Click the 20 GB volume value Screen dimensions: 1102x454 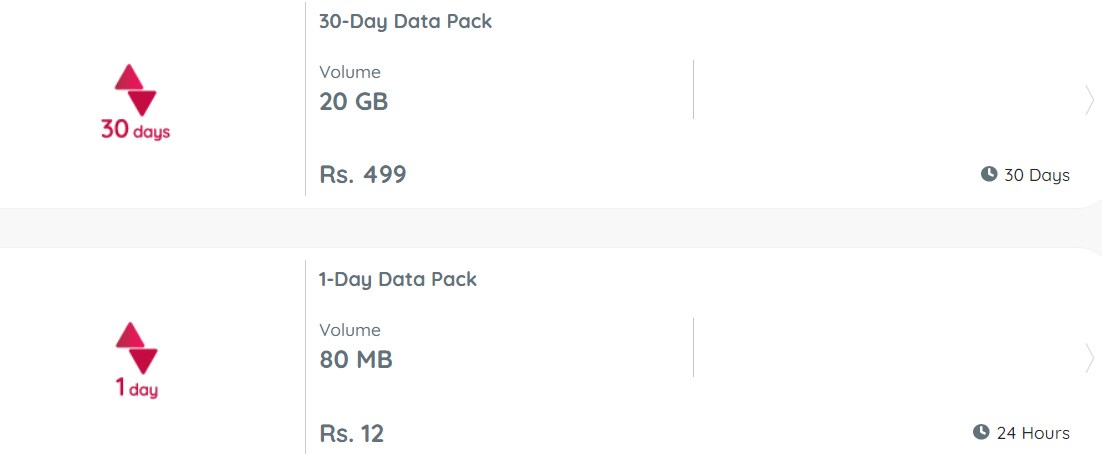tap(354, 102)
